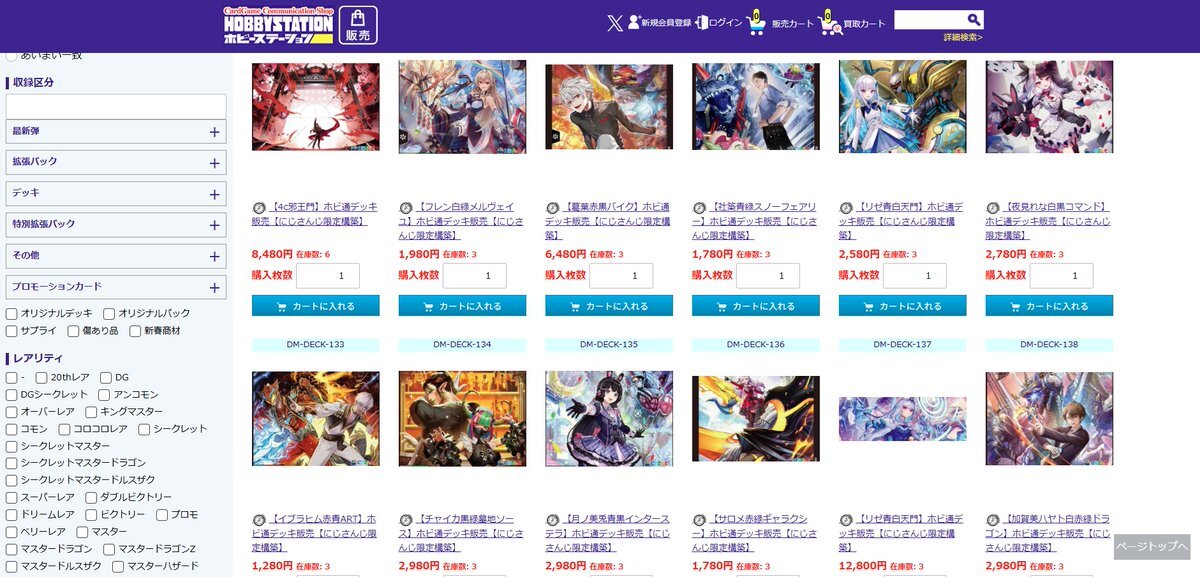Enable the スーパーレア checkbox
This screenshot has width=1200, height=577.
(x=12, y=497)
